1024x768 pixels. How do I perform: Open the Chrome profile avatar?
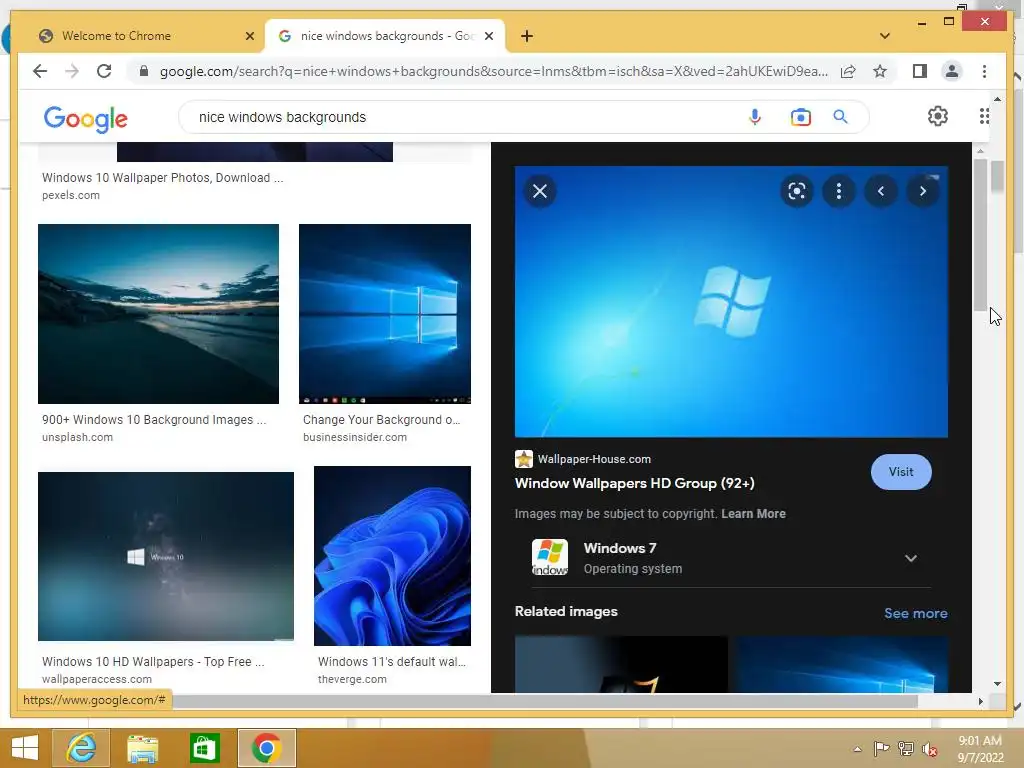coord(952,71)
